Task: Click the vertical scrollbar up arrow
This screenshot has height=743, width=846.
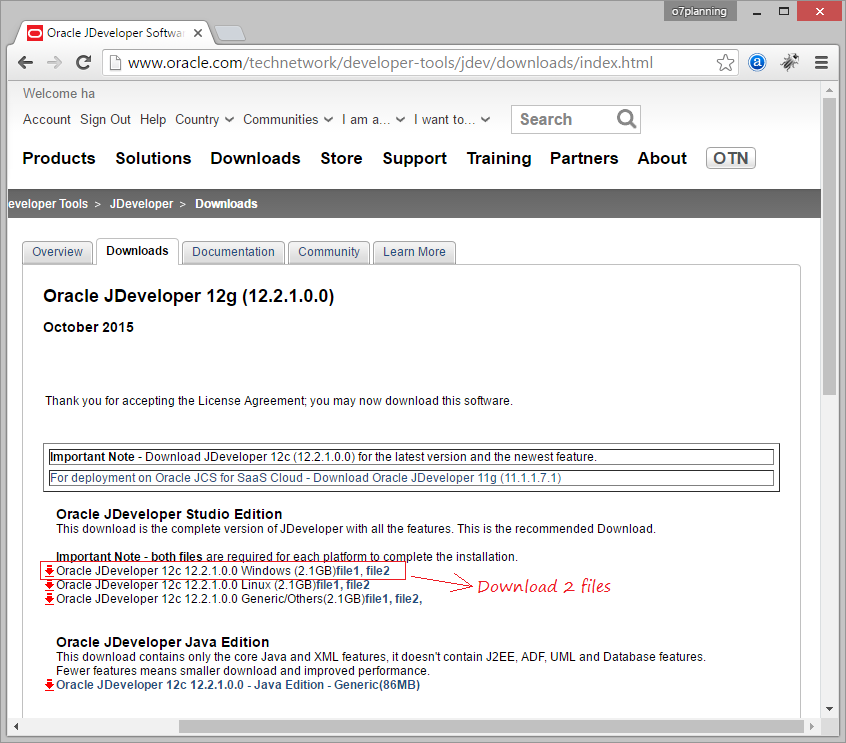Action: (x=829, y=90)
